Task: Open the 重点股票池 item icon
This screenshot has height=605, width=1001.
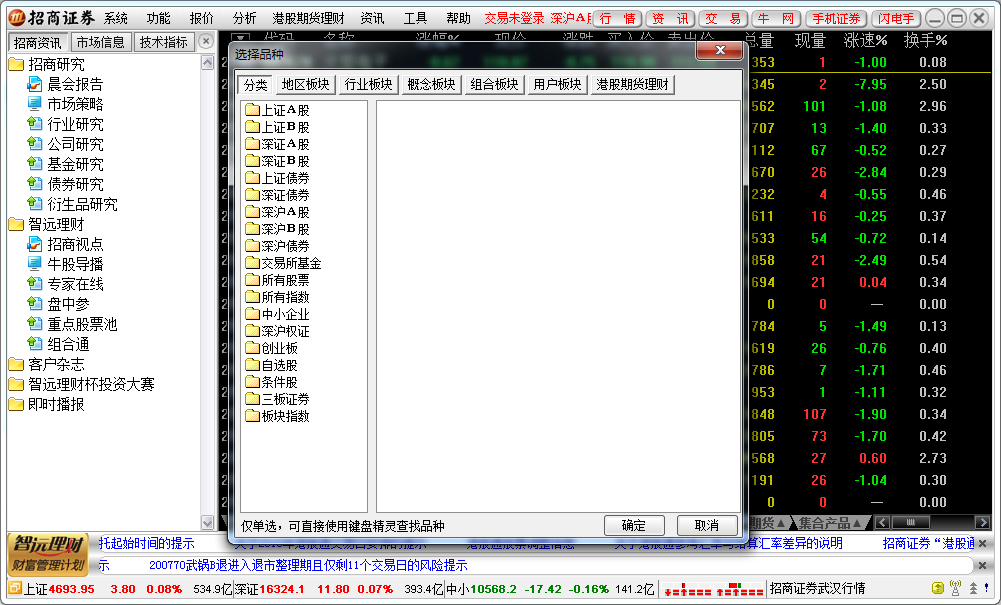Action: (34, 324)
